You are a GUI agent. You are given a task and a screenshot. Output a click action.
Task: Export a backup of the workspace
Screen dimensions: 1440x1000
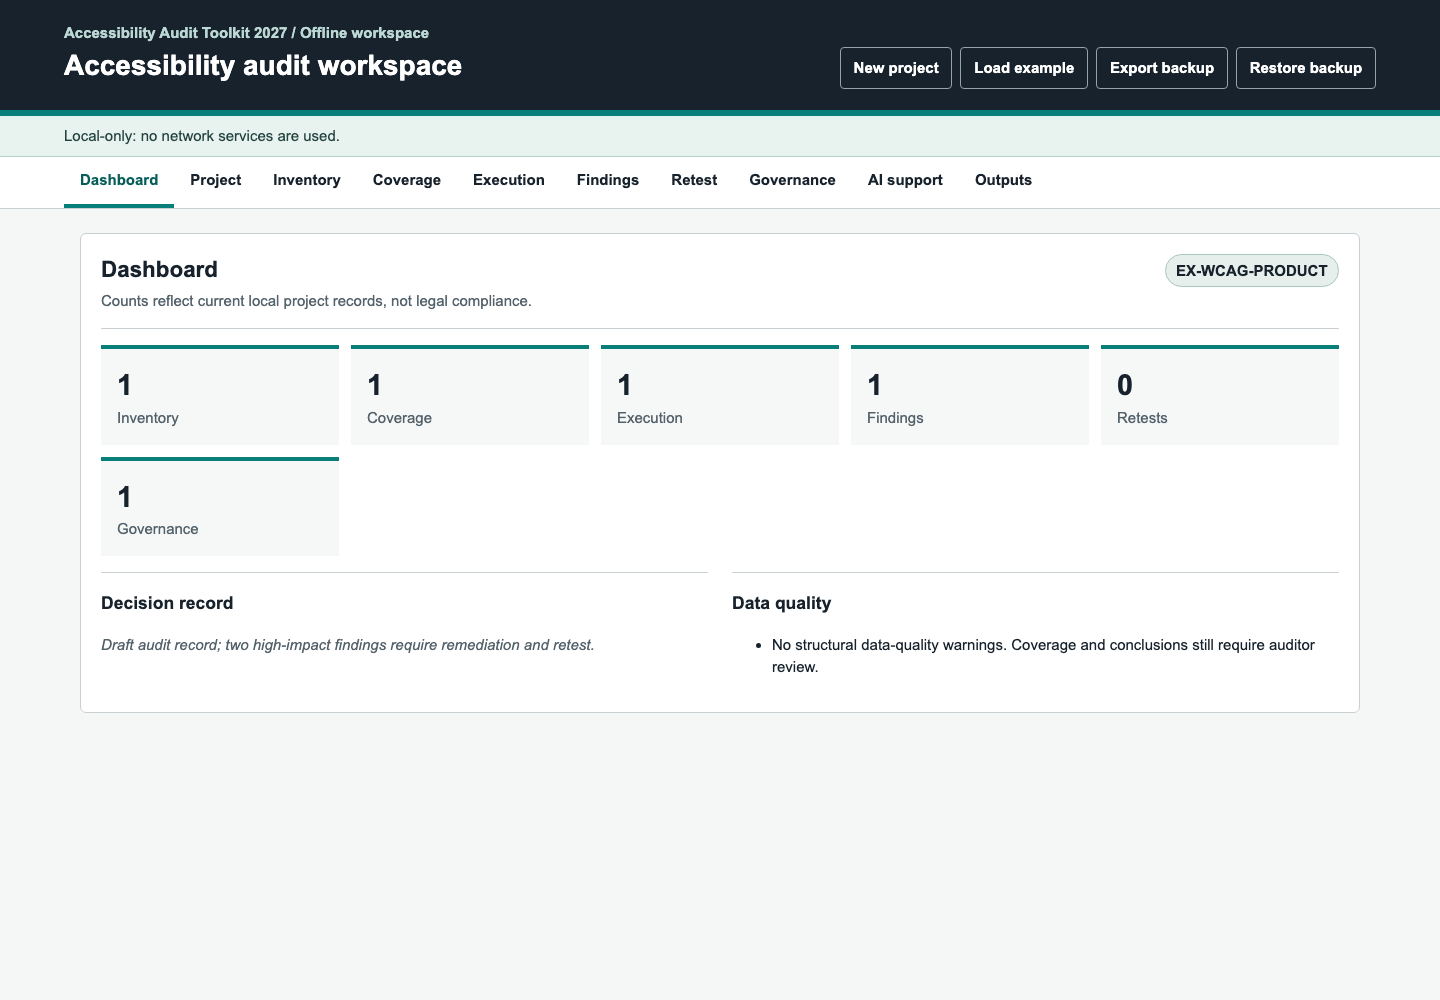click(x=1162, y=68)
